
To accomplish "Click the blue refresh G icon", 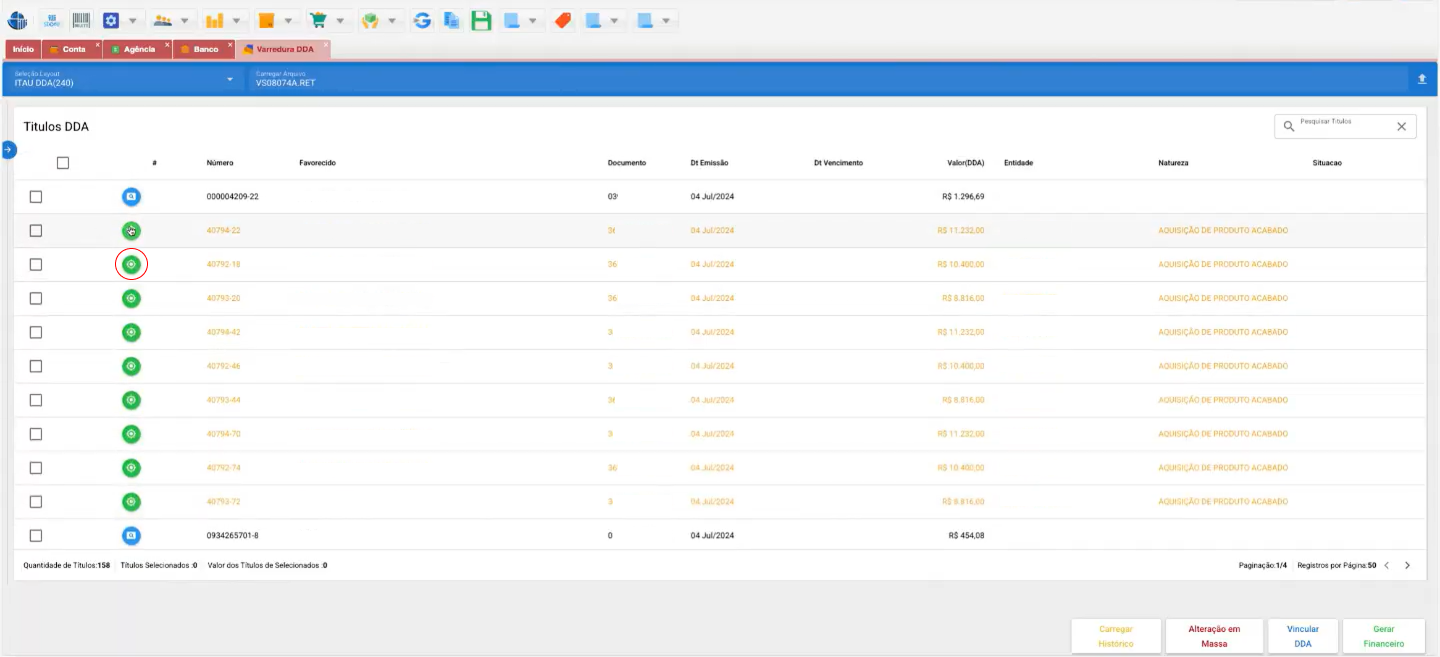I will 422,20.
